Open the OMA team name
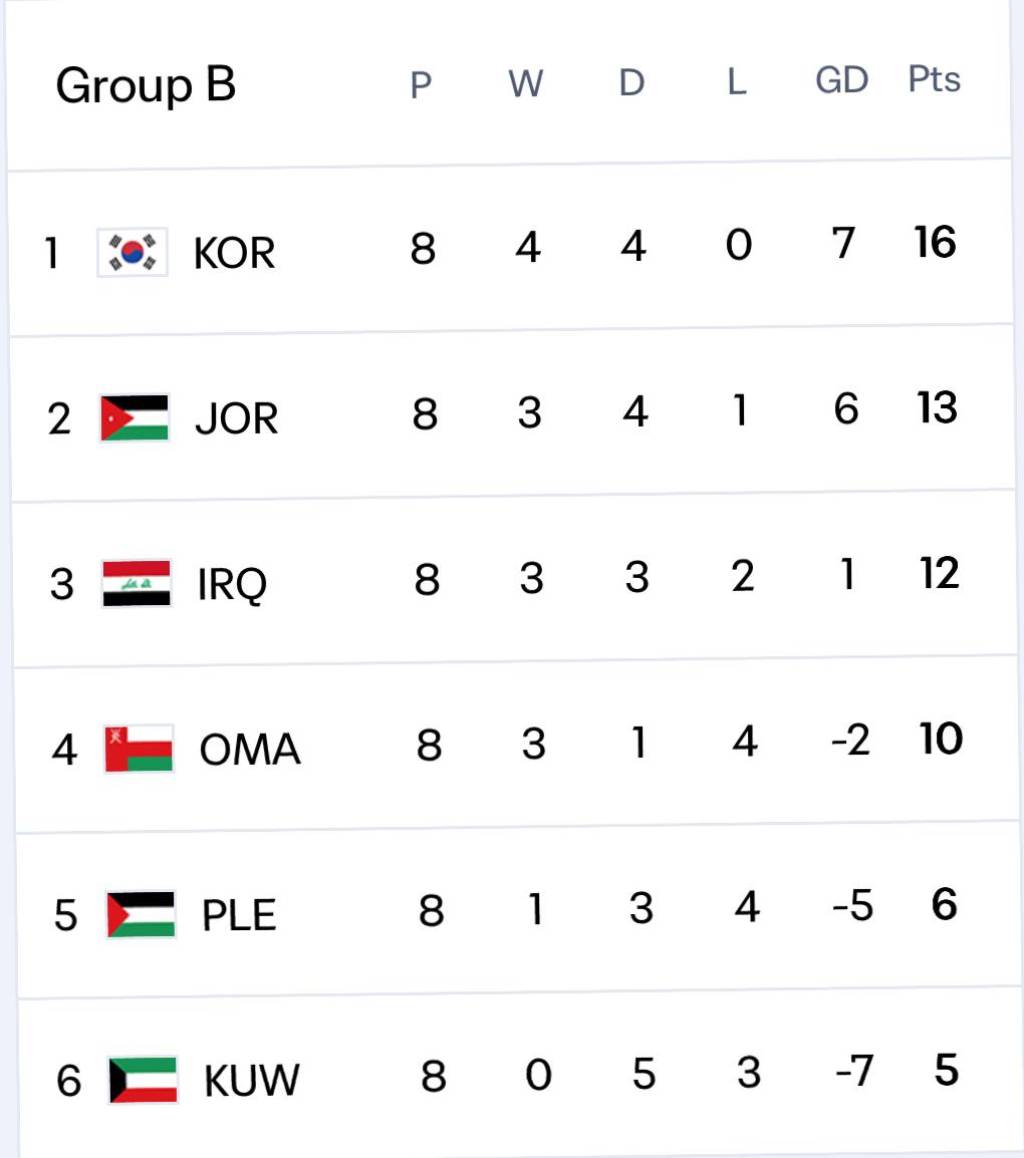 250,750
